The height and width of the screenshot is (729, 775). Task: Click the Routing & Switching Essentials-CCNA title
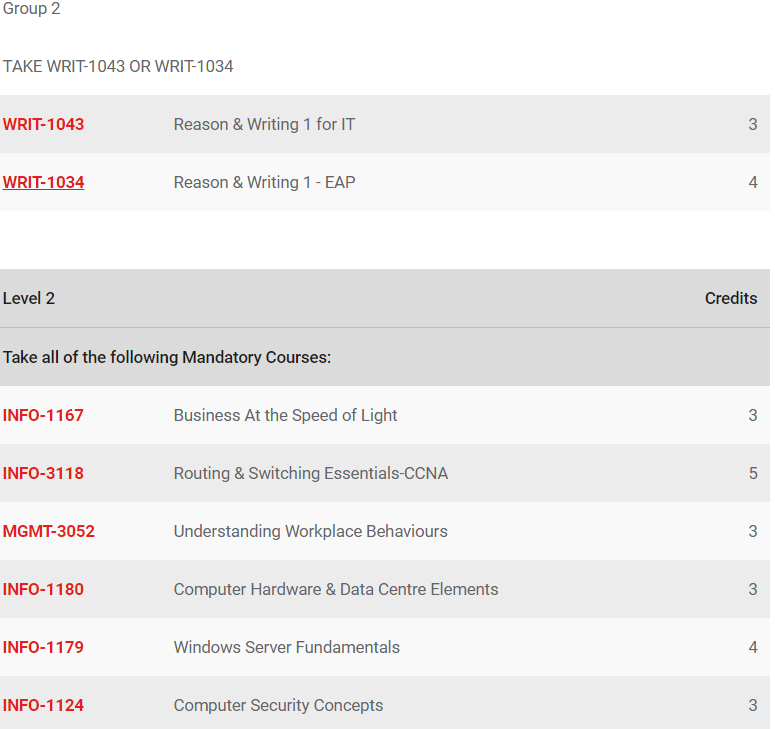click(311, 473)
